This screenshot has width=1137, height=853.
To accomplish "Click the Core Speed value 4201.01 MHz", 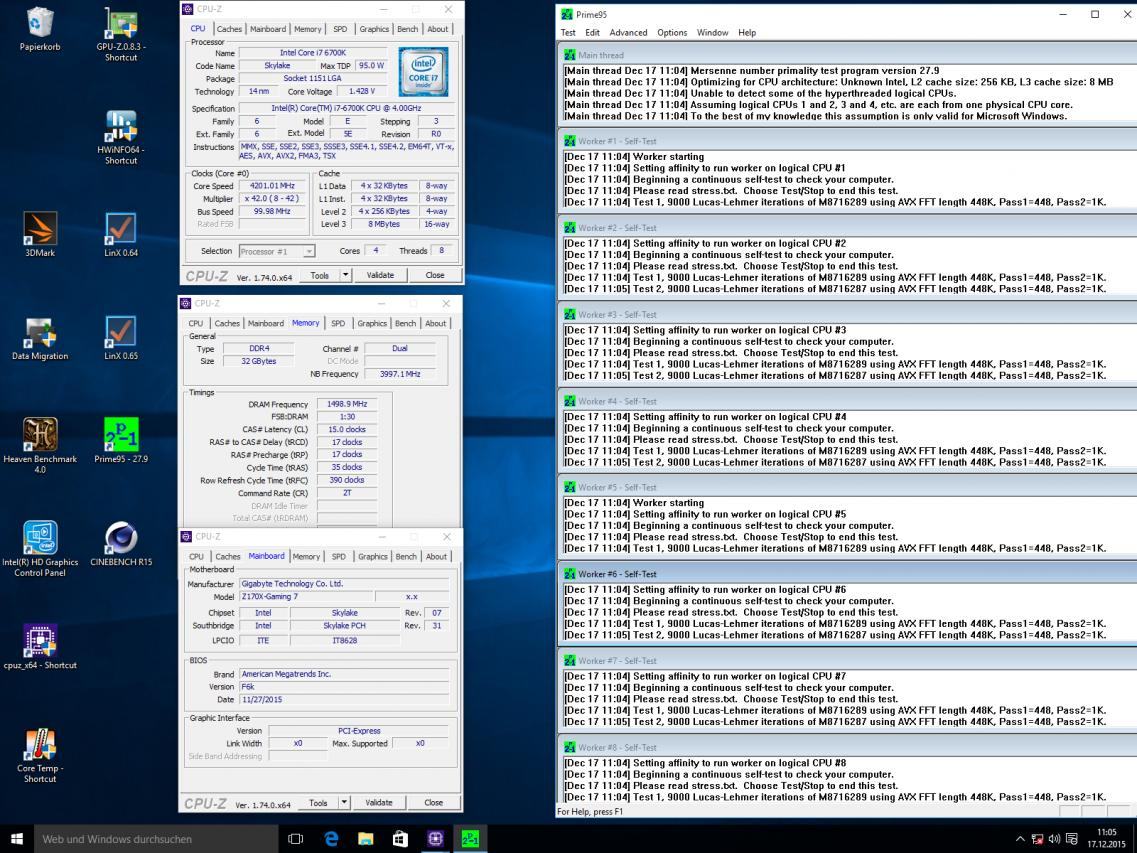I will coord(272,186).
